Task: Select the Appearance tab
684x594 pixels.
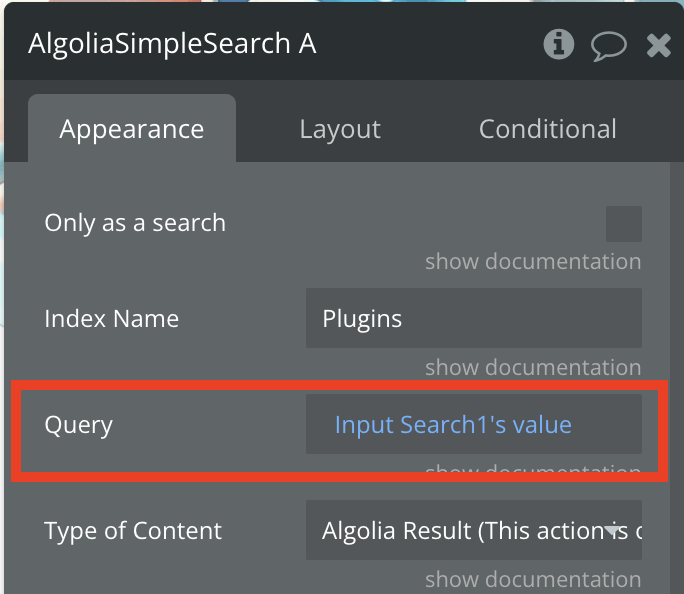Action: pos(132,129)
